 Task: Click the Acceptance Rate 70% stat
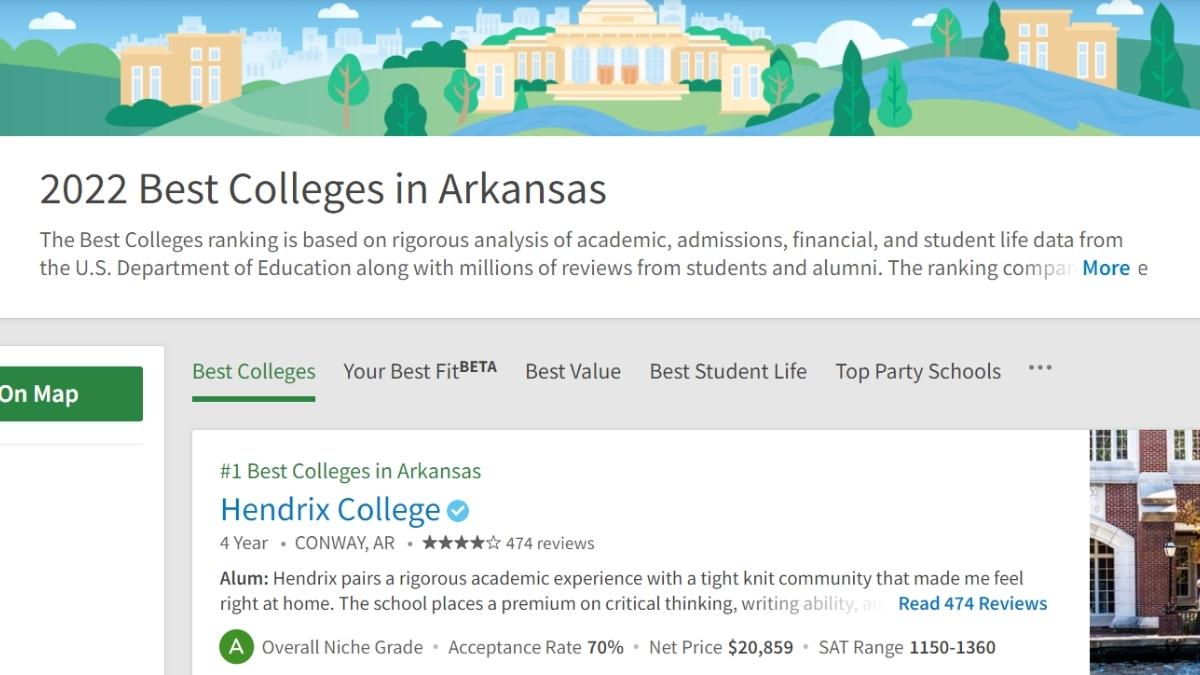tap(535, 648)
